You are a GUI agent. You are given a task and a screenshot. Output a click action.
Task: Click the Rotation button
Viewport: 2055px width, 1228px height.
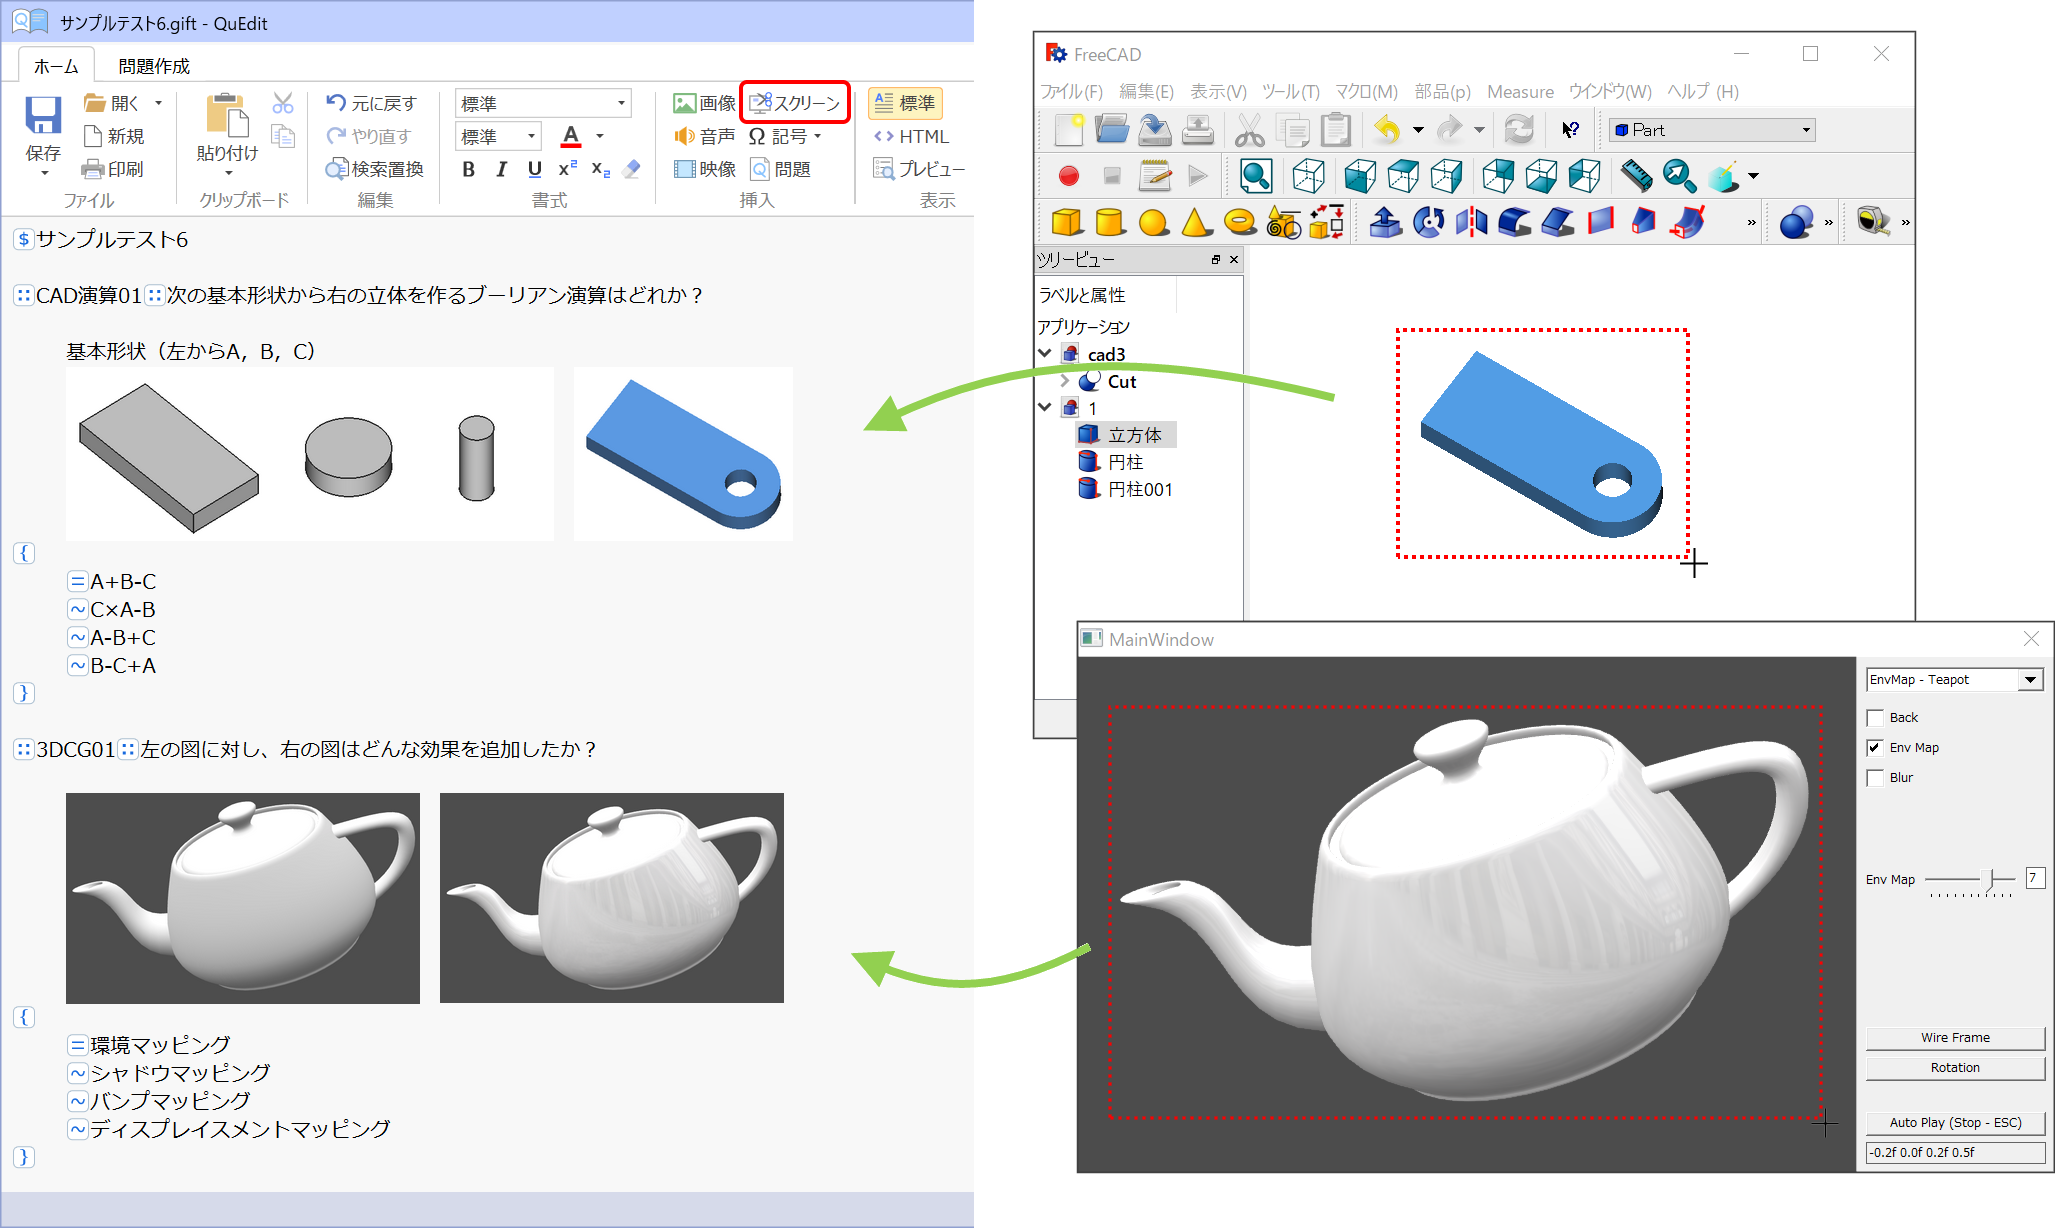(x=1954, y=1068)
